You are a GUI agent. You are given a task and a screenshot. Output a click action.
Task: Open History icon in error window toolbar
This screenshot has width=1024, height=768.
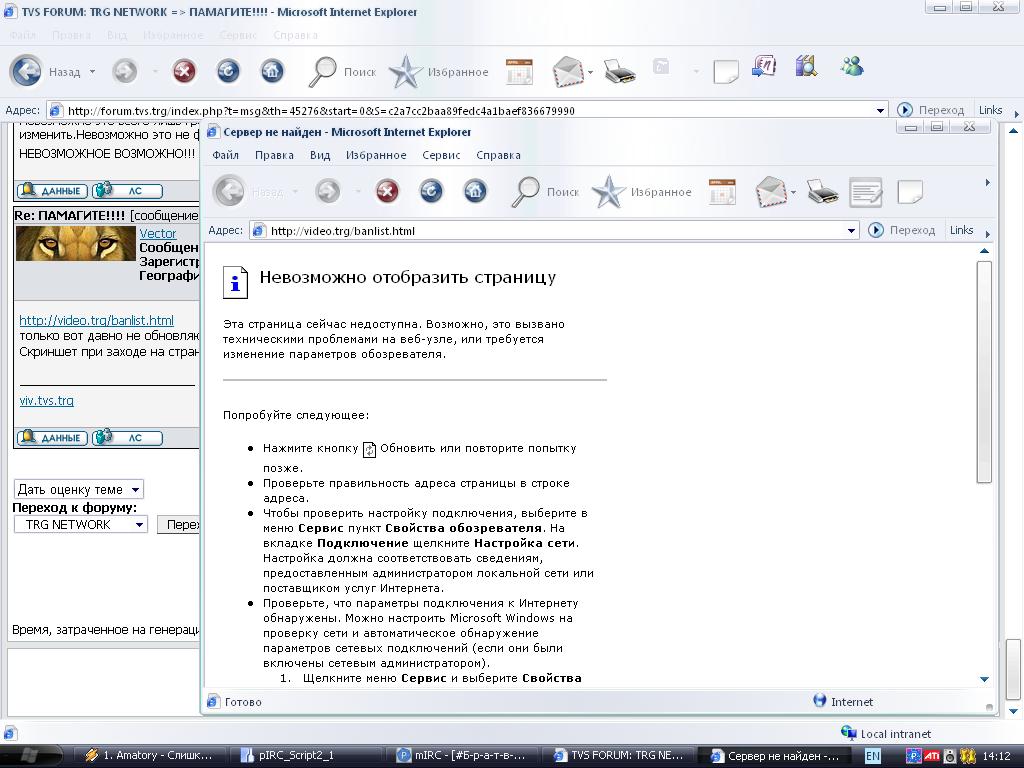click(x=722, y=192)
